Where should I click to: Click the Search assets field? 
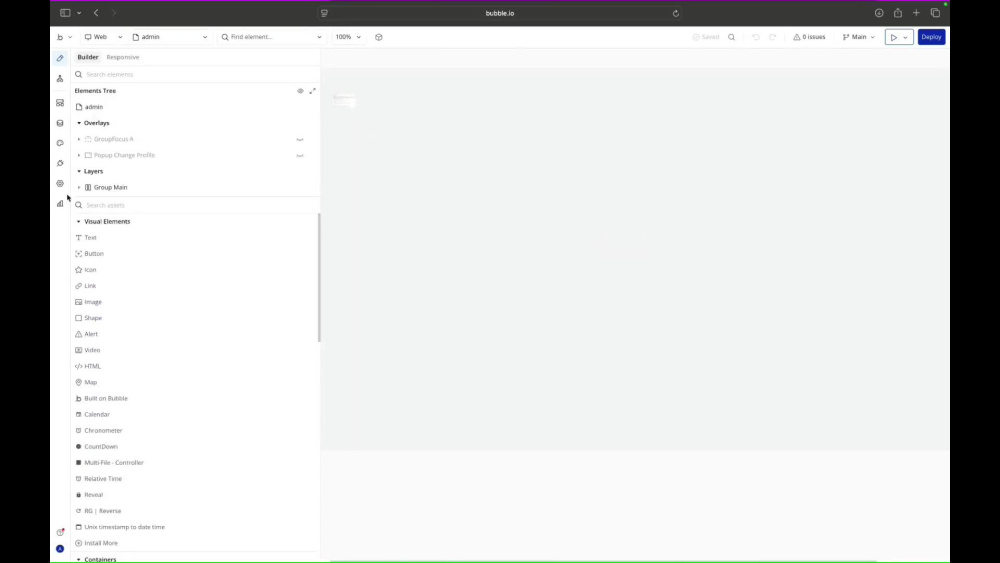point(195,205)
